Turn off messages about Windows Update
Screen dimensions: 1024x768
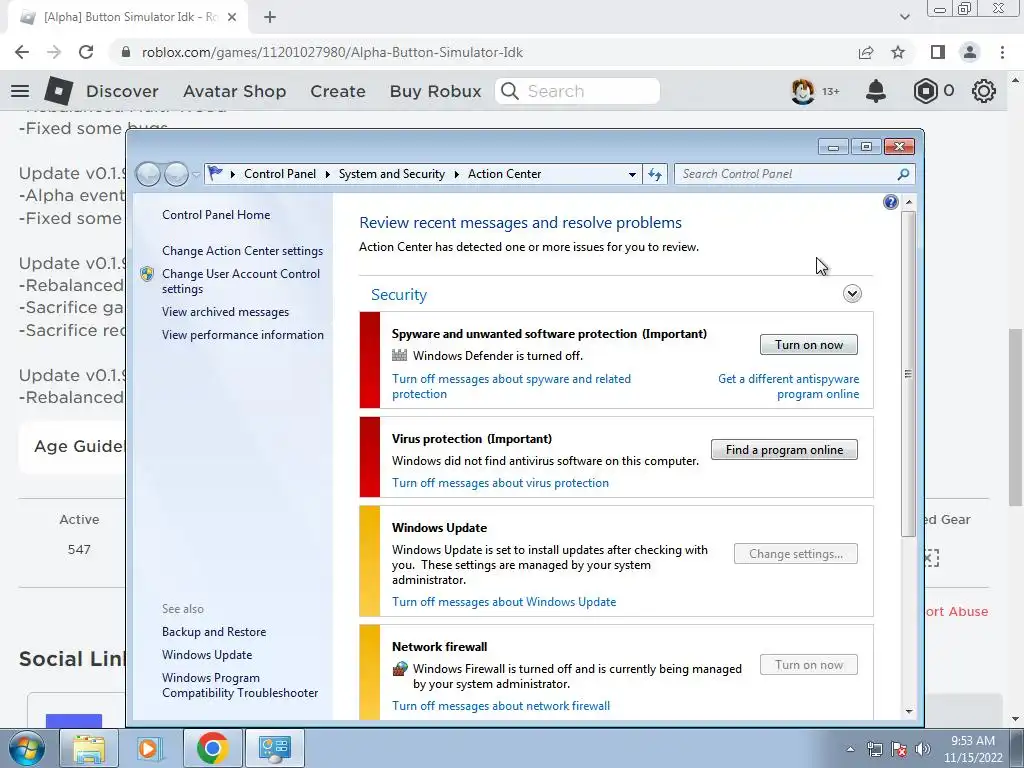(504, 602)
